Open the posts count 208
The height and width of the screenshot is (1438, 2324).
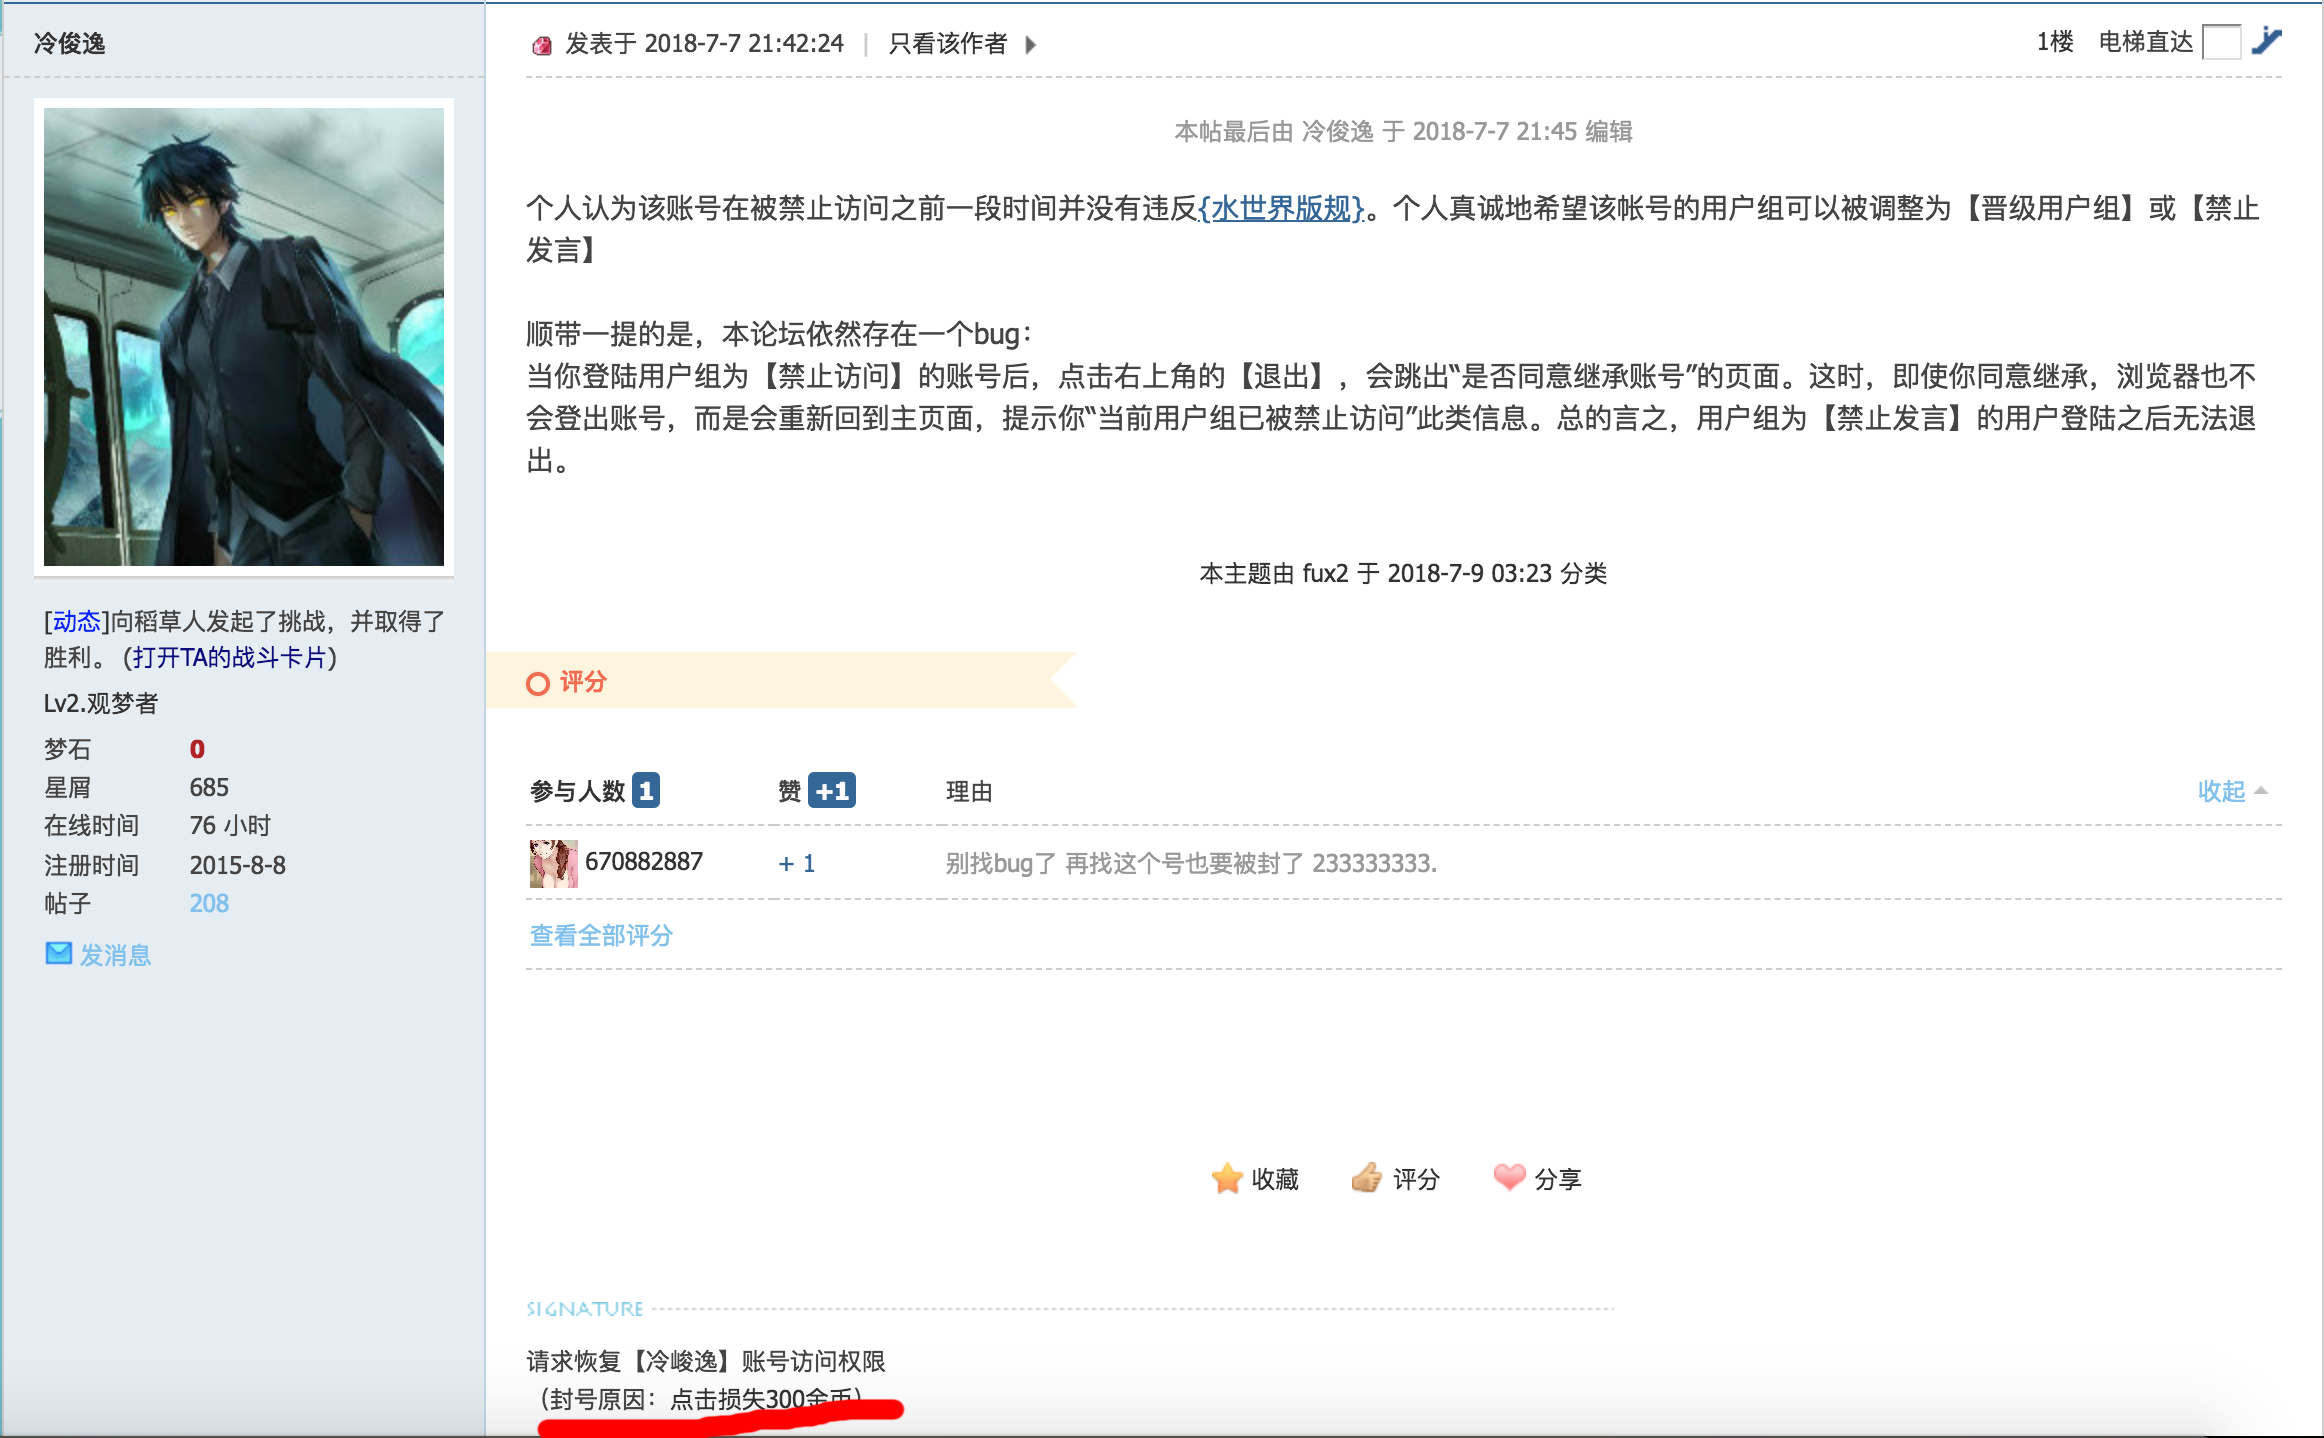tap(209, 903)
